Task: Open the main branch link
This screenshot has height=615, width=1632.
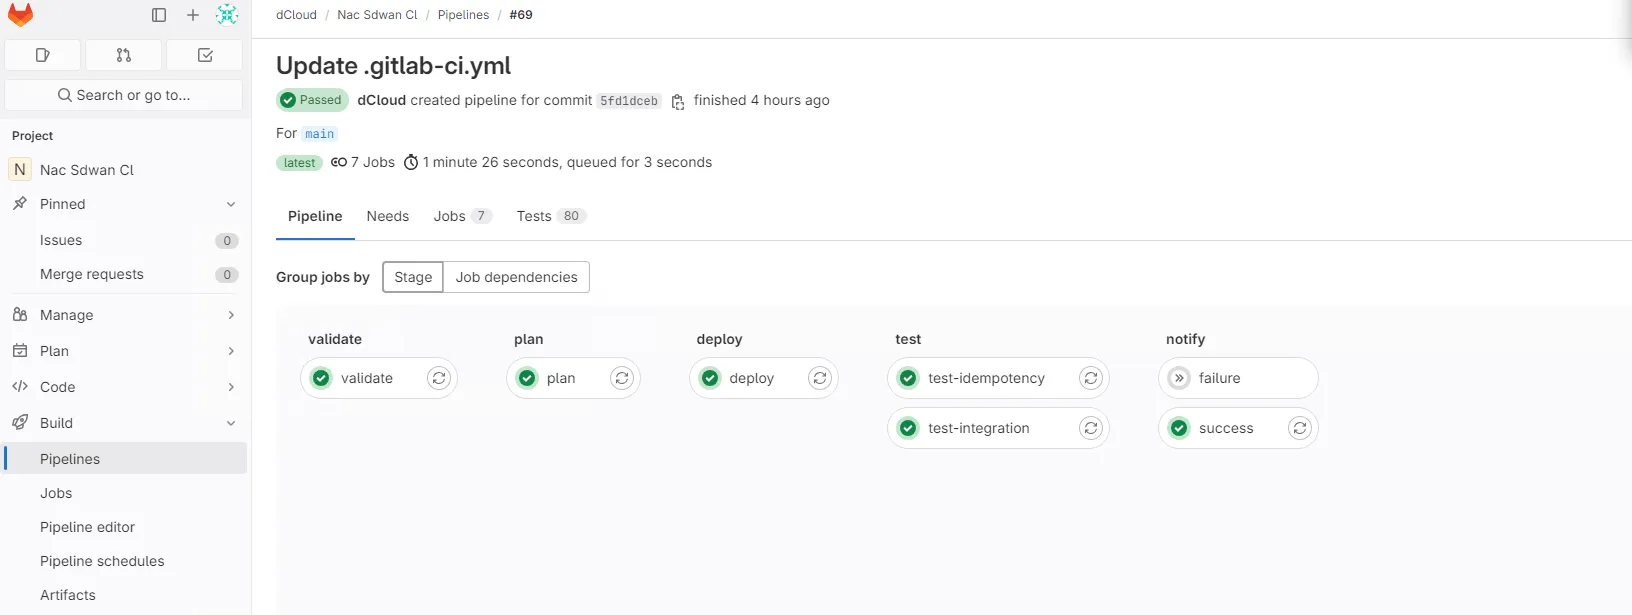Action: pos(320,134)
